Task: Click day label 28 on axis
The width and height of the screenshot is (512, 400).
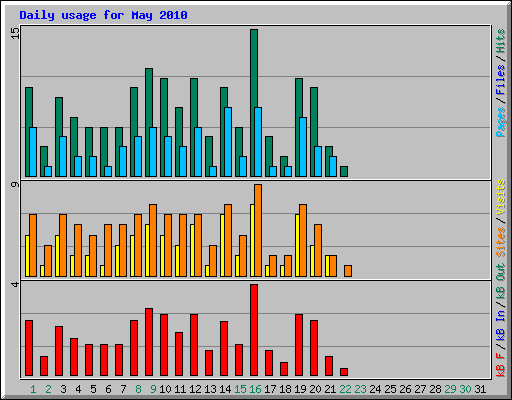Action: click(x=435, y=389)
